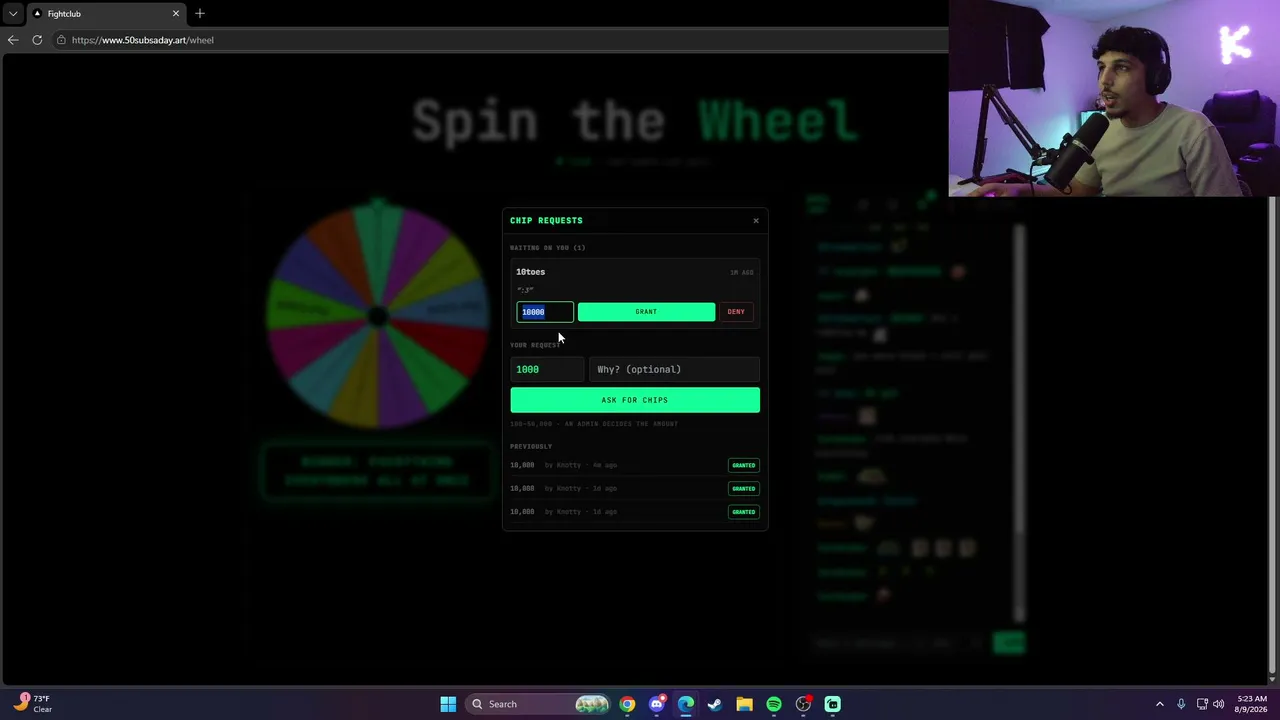Click the address bar URL

[x=143, y=40]
